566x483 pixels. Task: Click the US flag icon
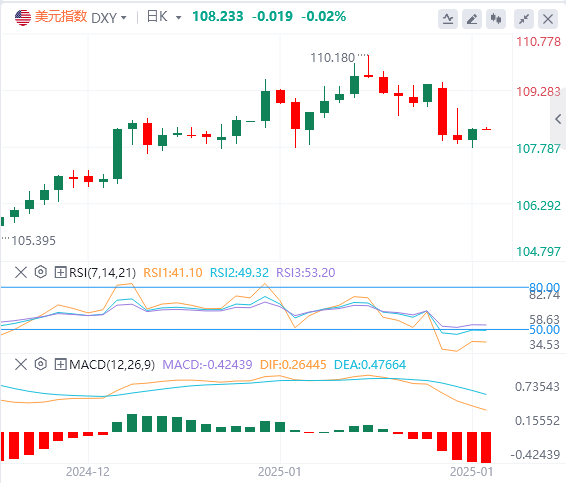pos(23,17)
